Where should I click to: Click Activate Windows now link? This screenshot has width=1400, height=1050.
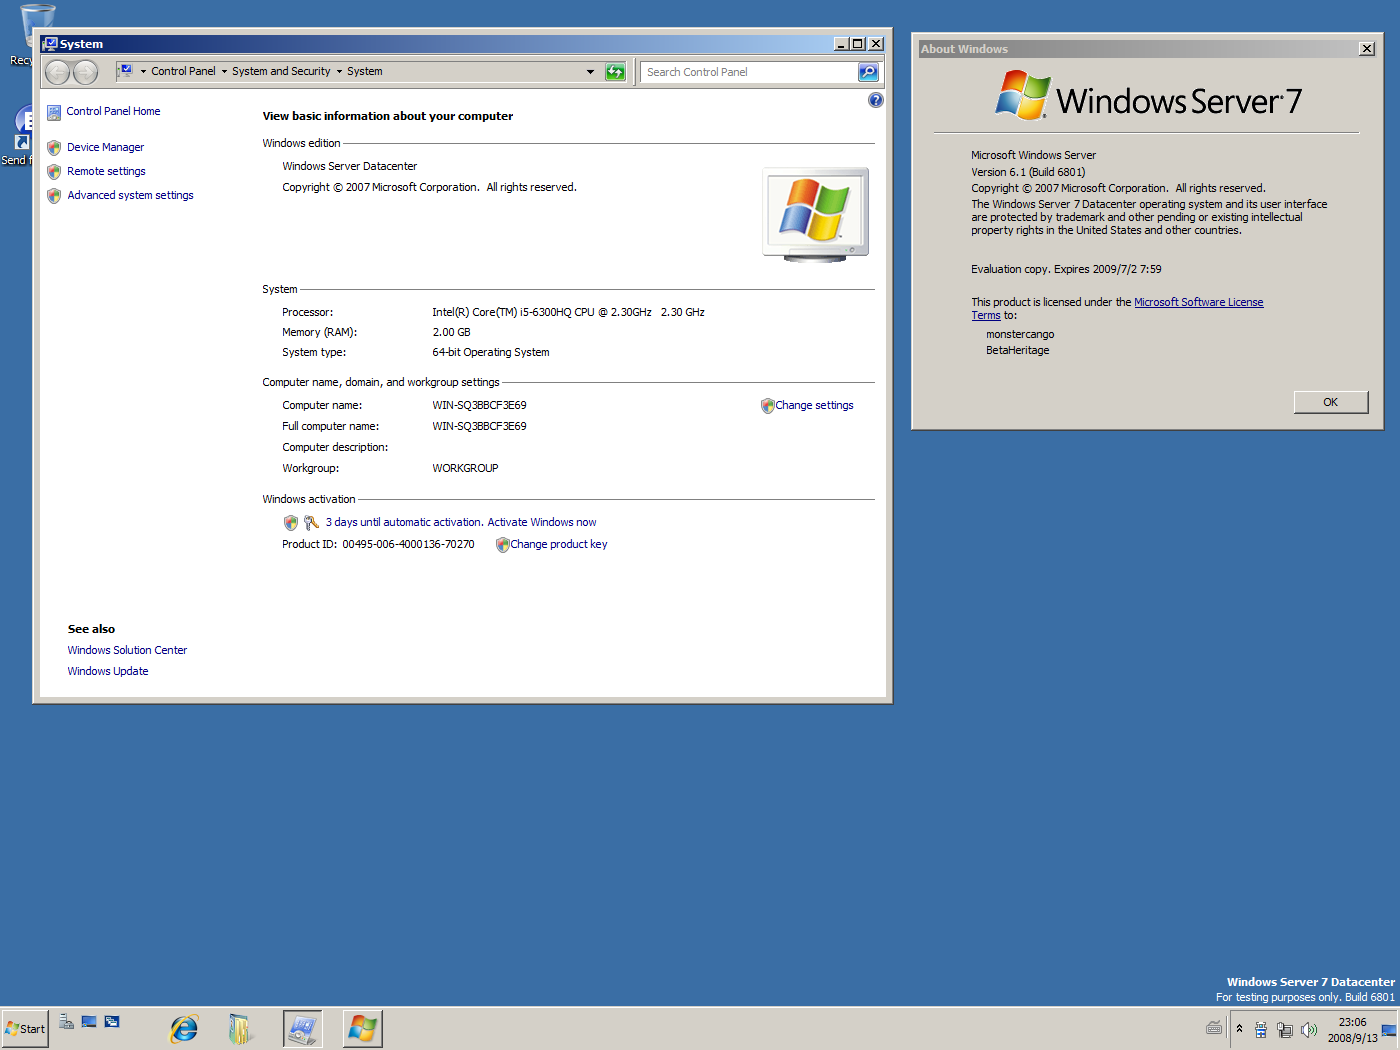pos(541,523)
